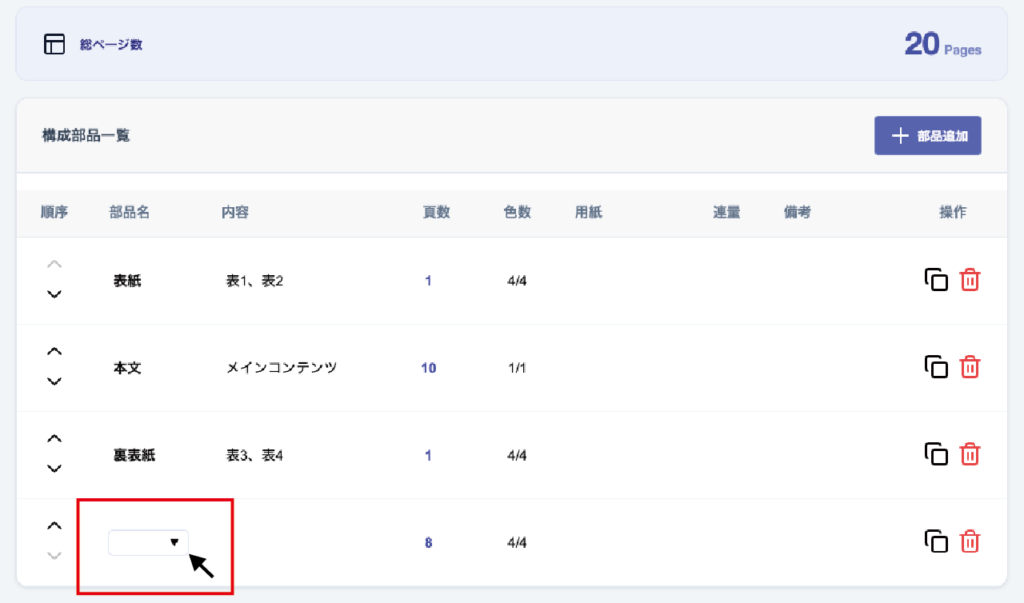The width and height of the screenshot is (1024, 603).
Task: Click the メインコンテンツ content cell
Action: (281, 368)
